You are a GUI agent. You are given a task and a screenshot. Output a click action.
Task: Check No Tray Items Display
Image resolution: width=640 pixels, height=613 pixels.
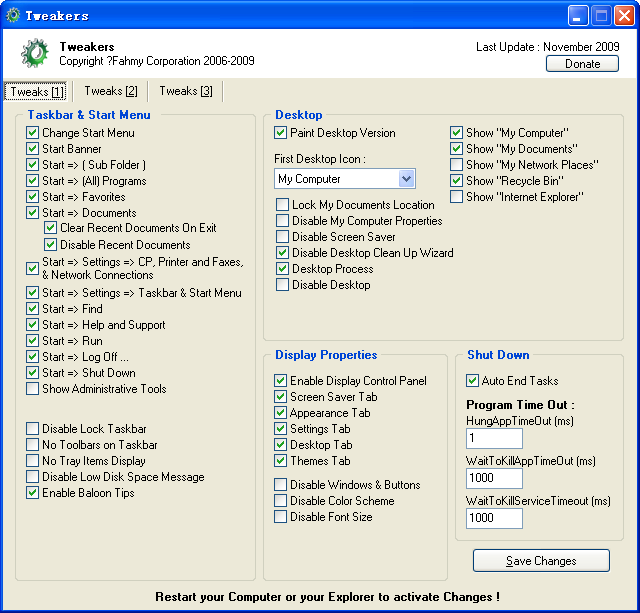tap(32, 461)
